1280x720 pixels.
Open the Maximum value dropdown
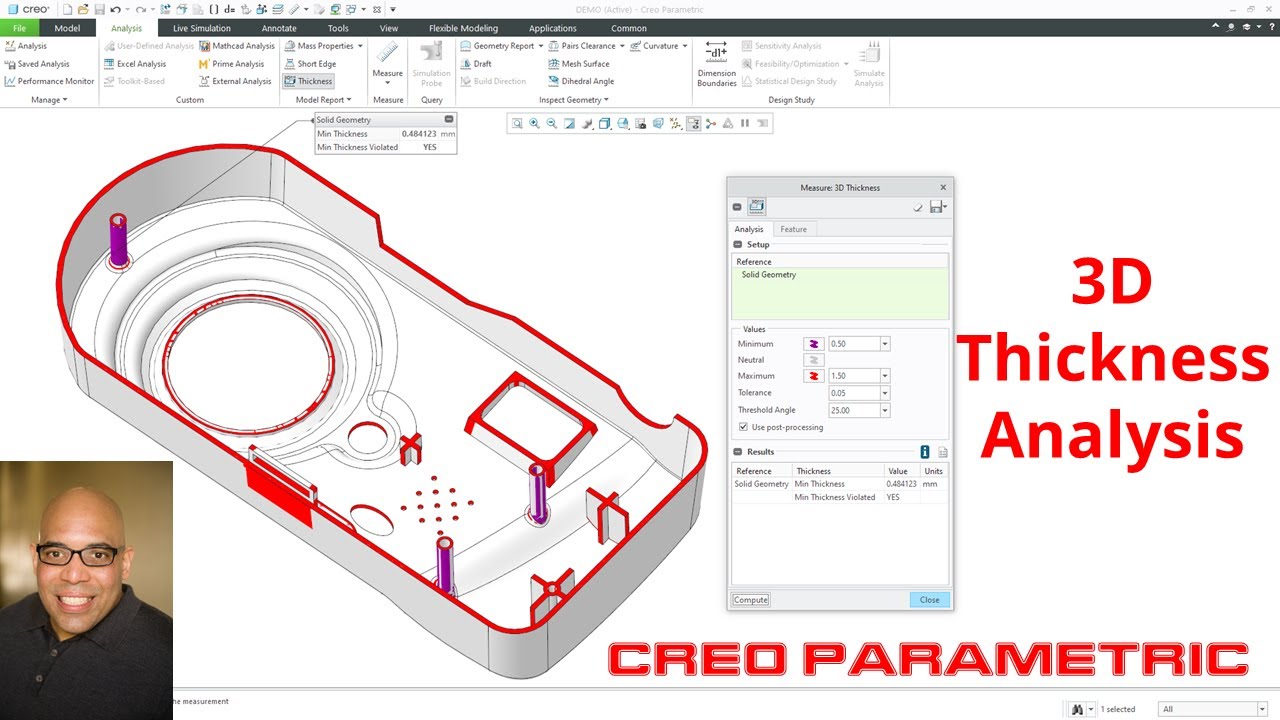885,376
